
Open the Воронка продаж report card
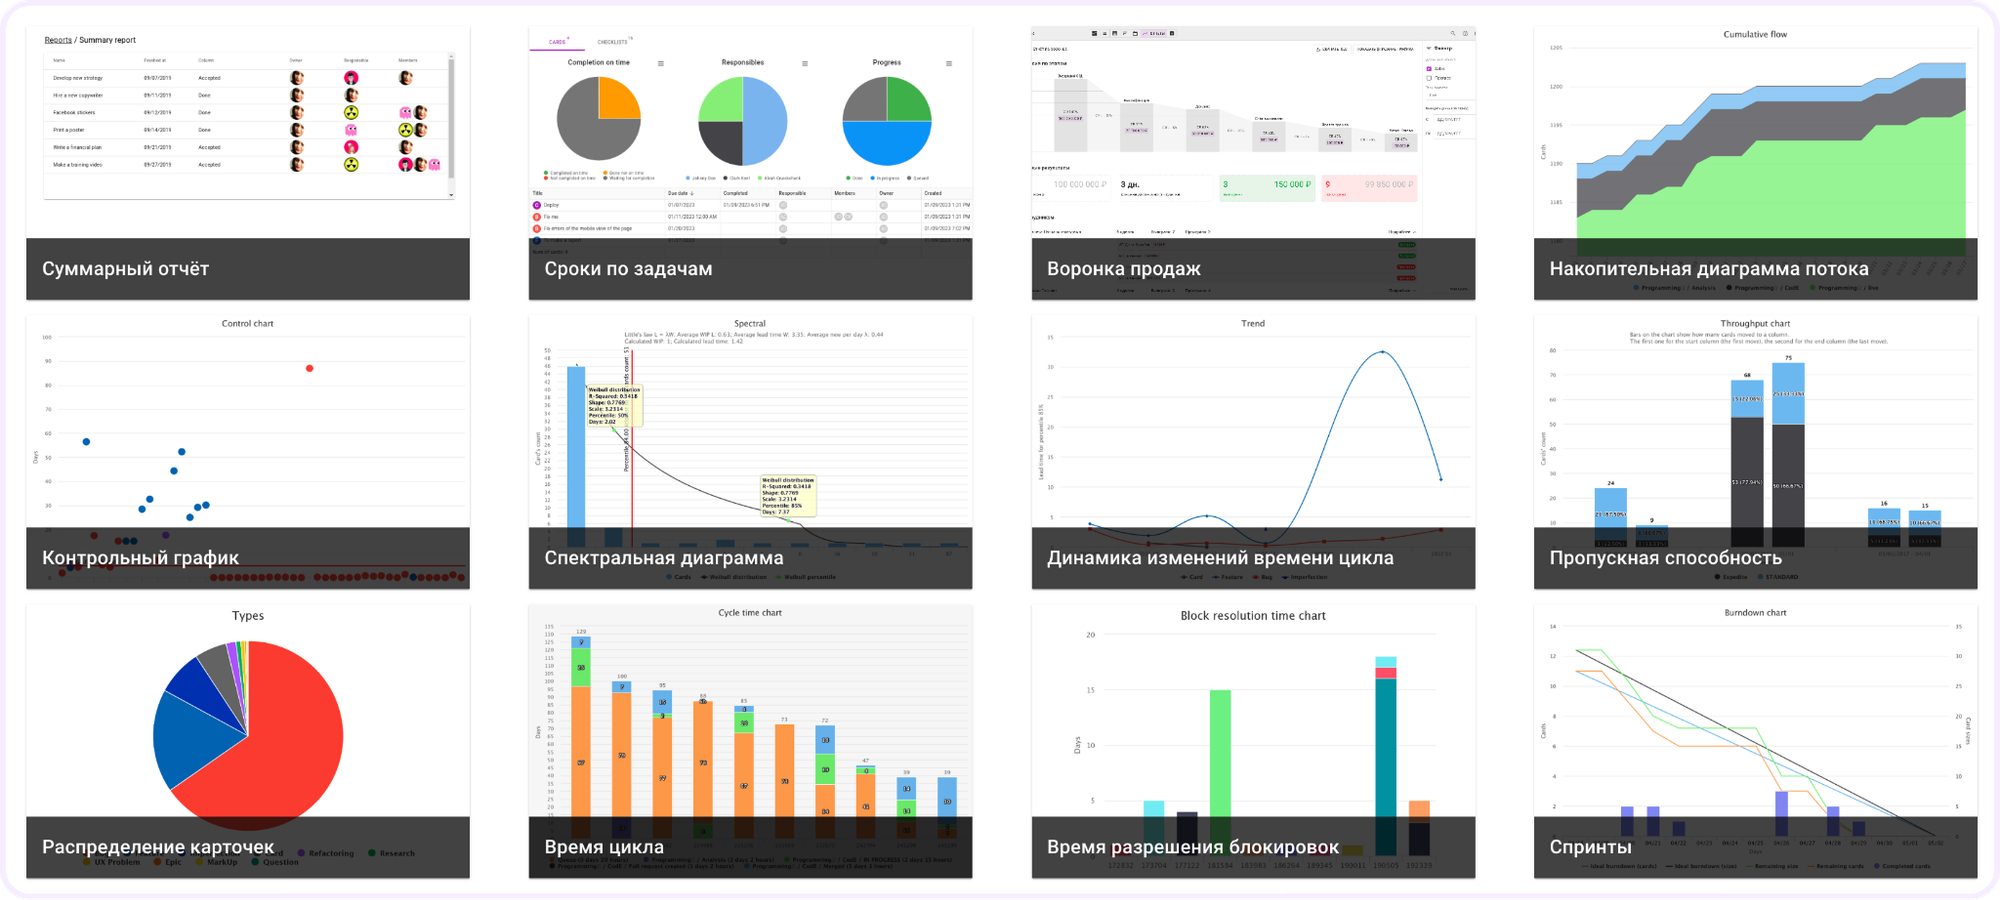click(x=1253, y=163)
